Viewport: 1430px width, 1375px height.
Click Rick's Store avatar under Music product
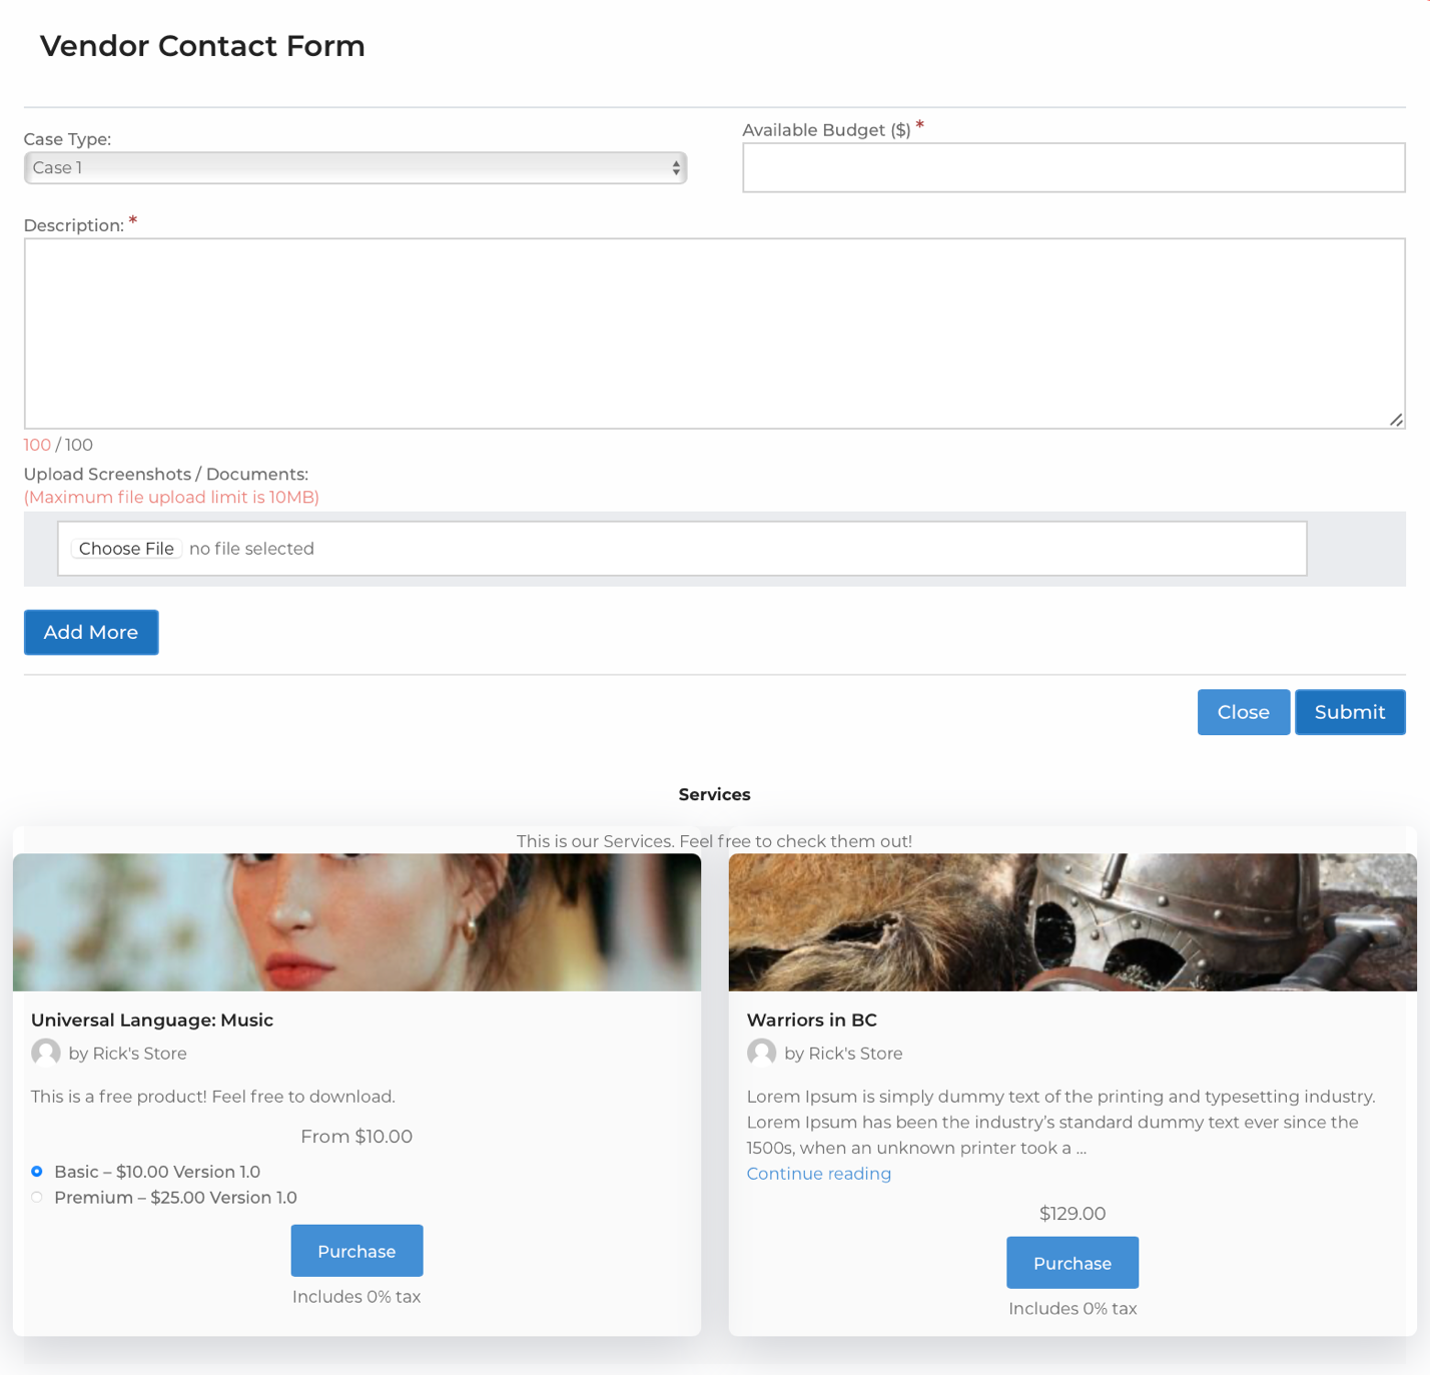(x=46, y=1053)
